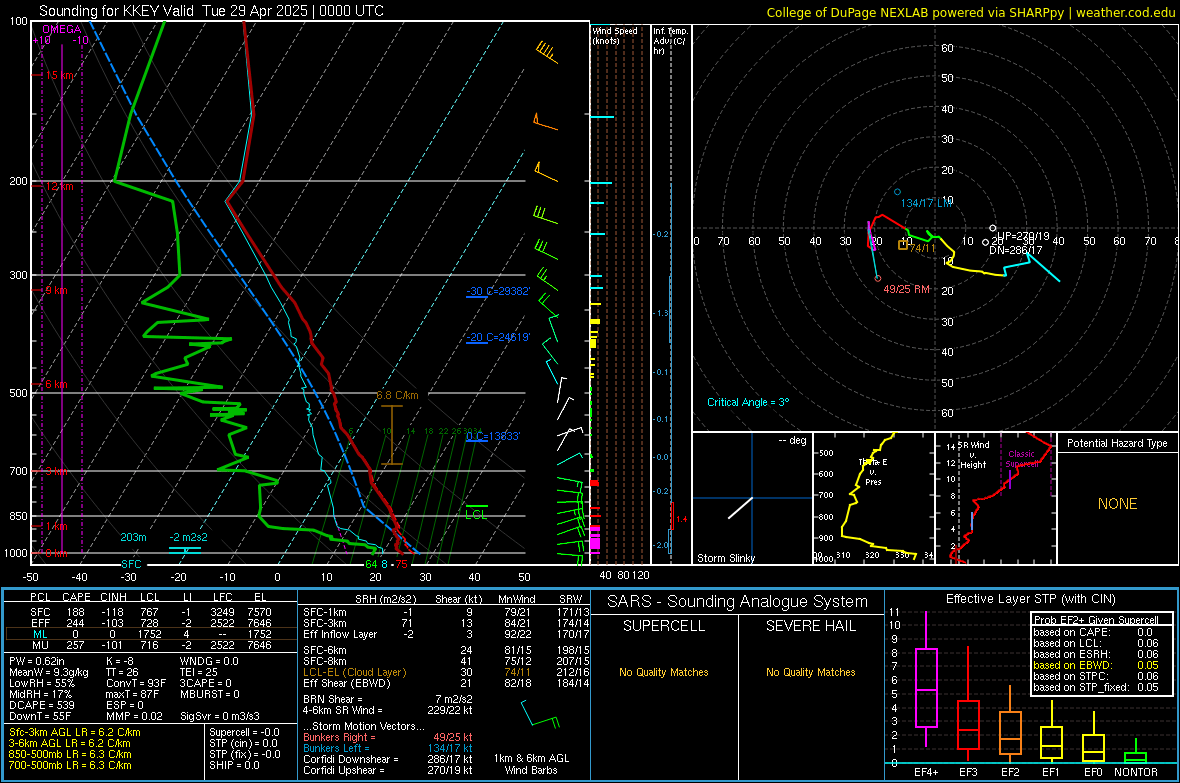Click the 'Critical Angle = 3°' text
The height and width of the screenshot is (783, 1180).
748,402
